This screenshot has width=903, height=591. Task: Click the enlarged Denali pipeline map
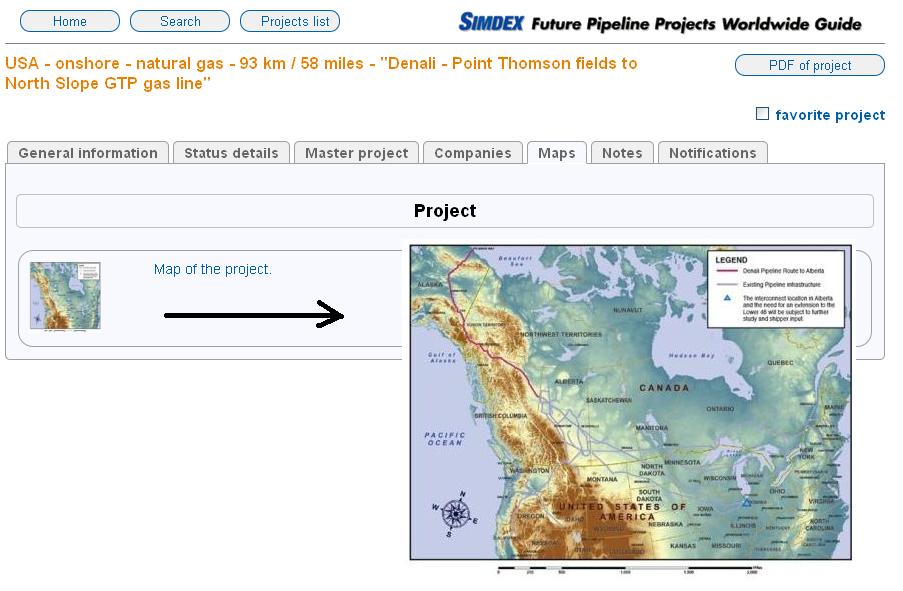631,402
